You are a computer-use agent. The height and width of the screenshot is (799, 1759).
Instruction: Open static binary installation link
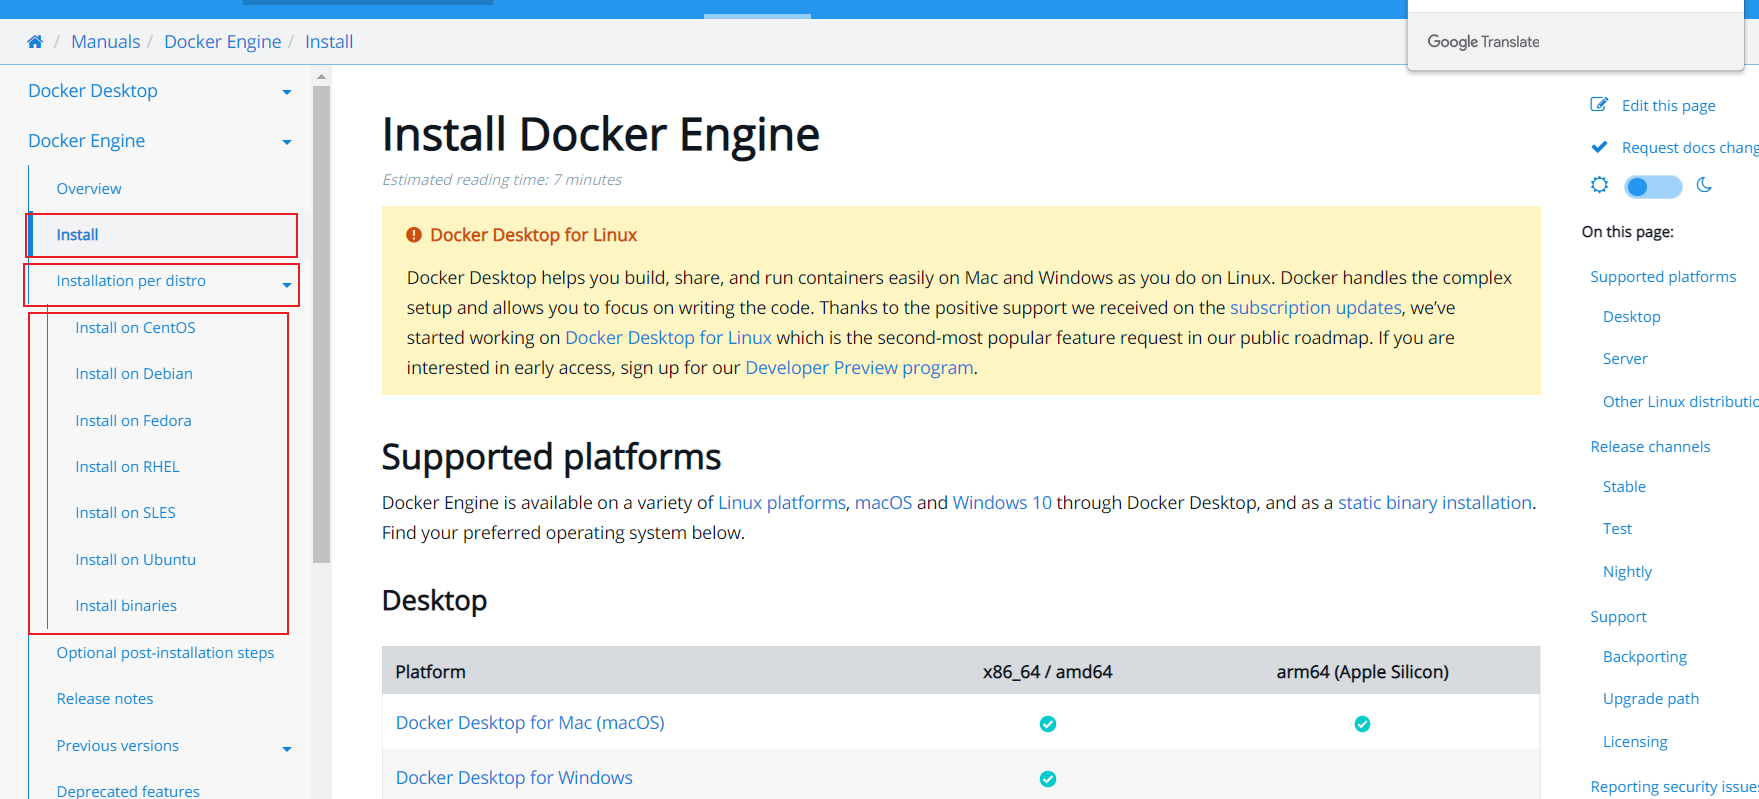pyautogui.click(x=1435, y=503)
